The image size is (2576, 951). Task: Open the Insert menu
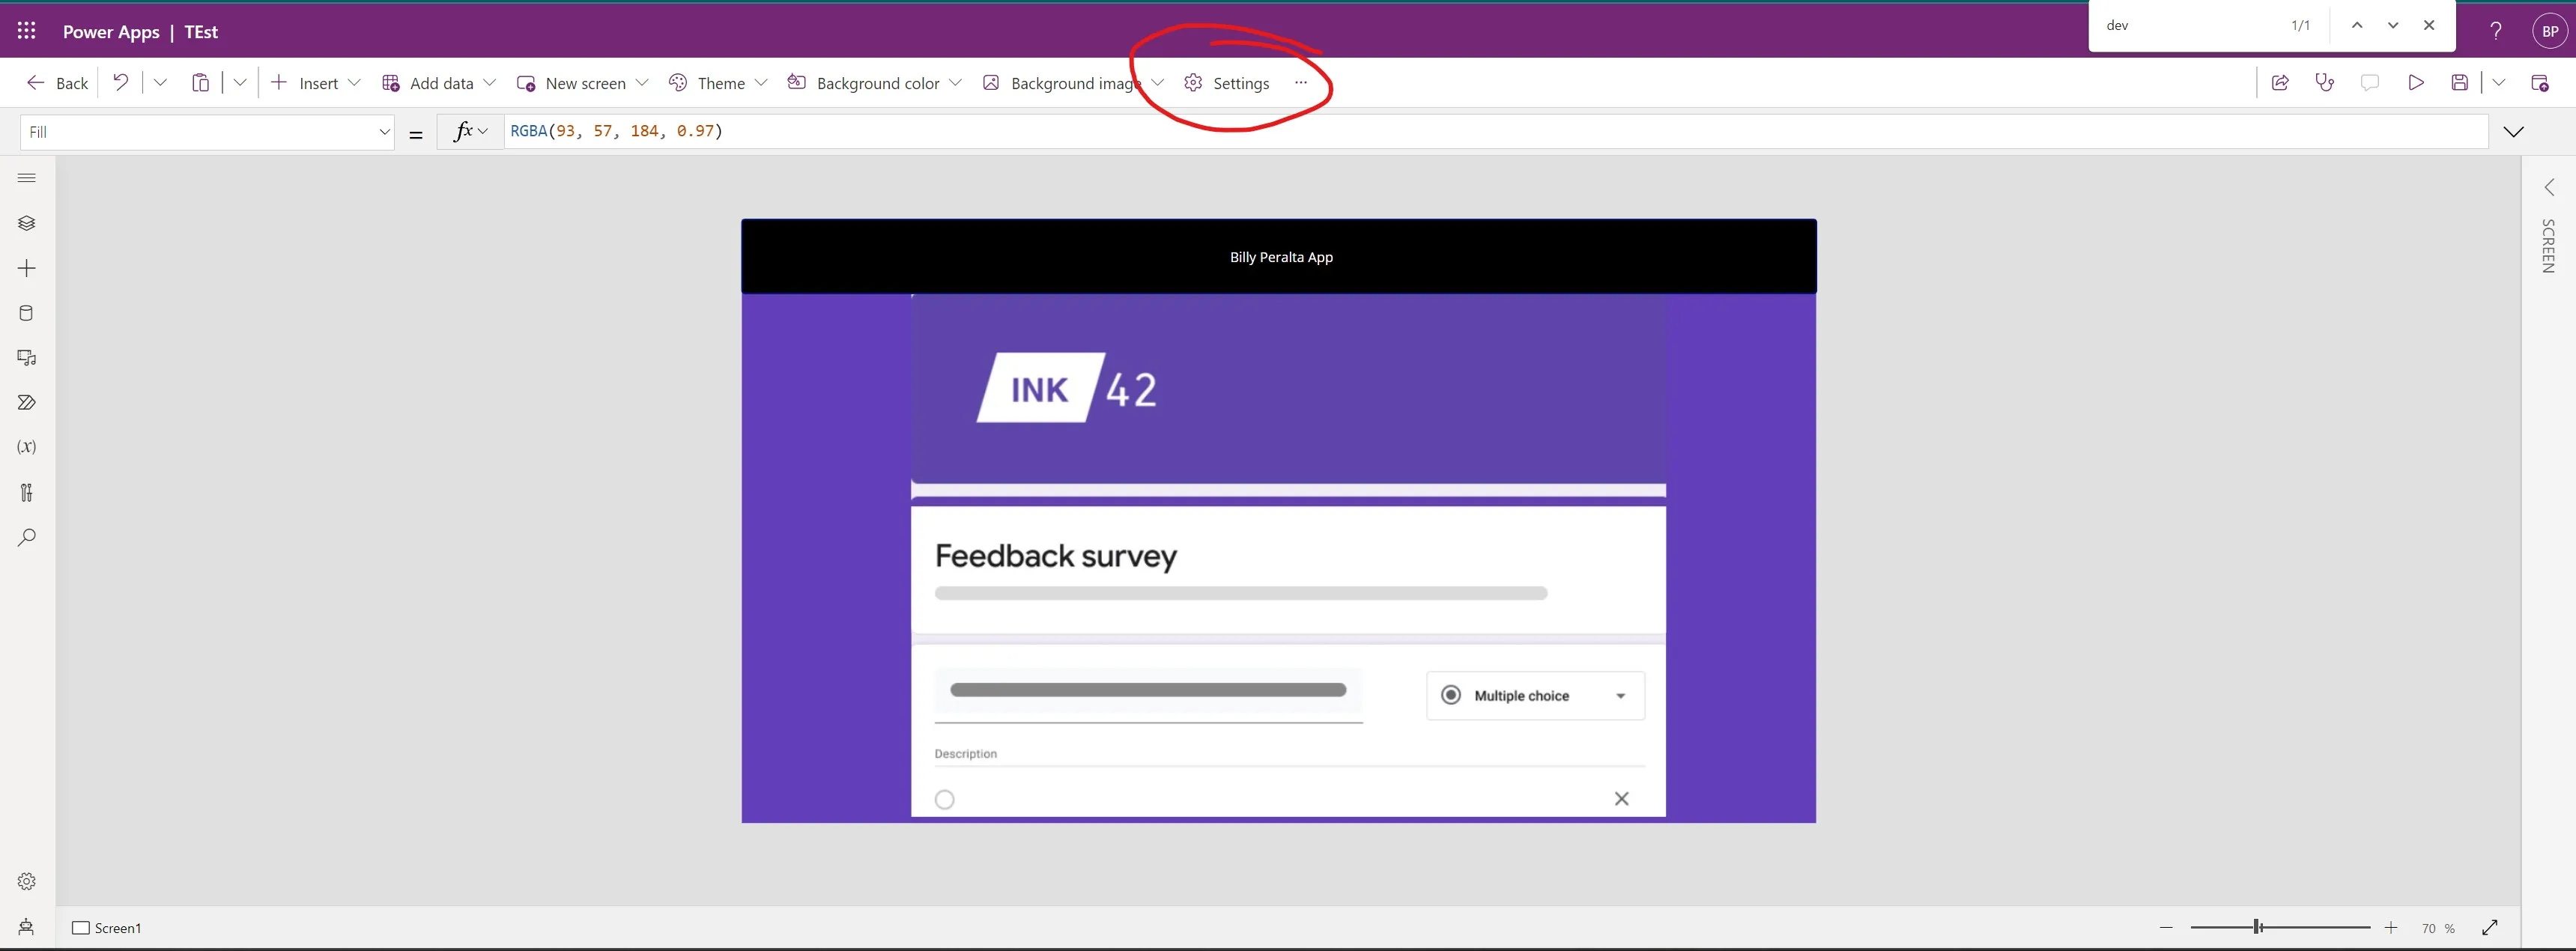pos(316,83)
